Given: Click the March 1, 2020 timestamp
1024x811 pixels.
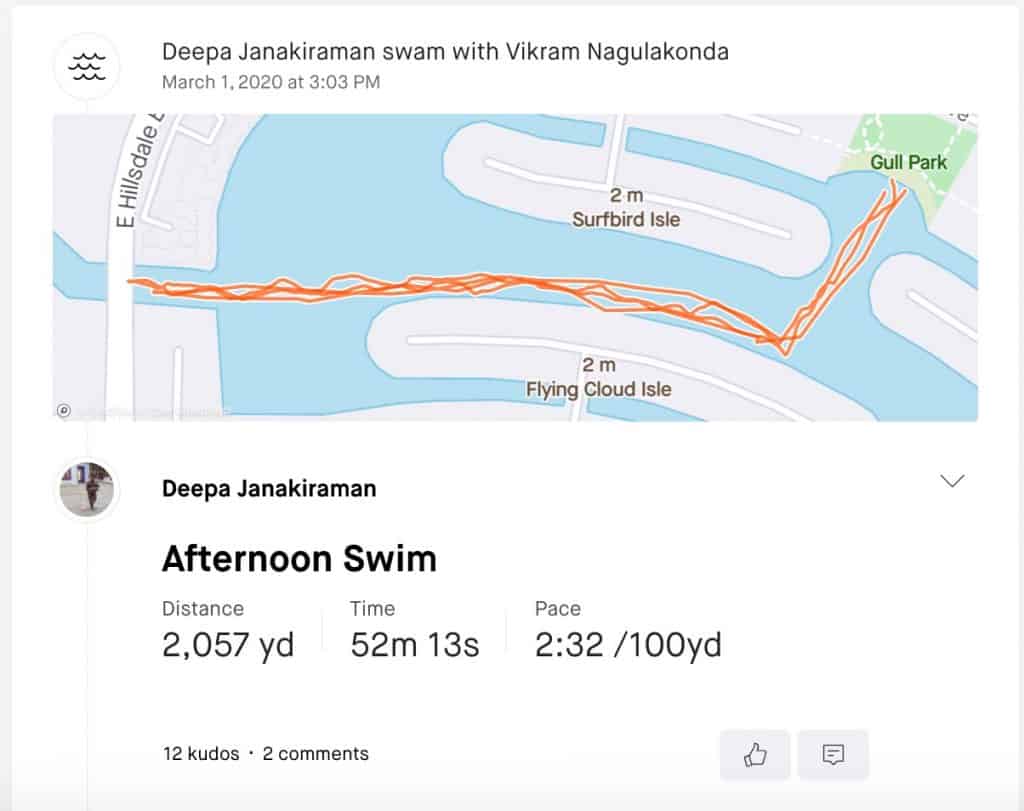Looking at the screenshot, I should 271,82.
